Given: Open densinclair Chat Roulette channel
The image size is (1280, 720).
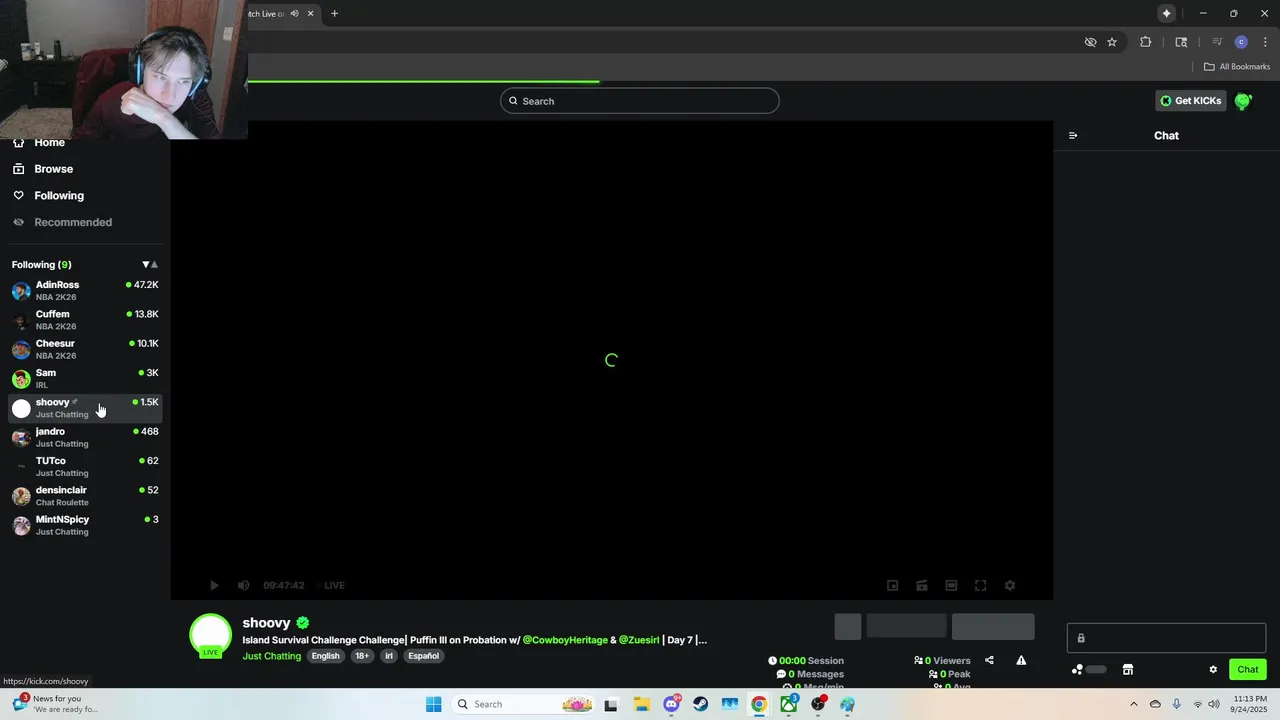Looking at the screenshot, I should (x=85, y=496).
